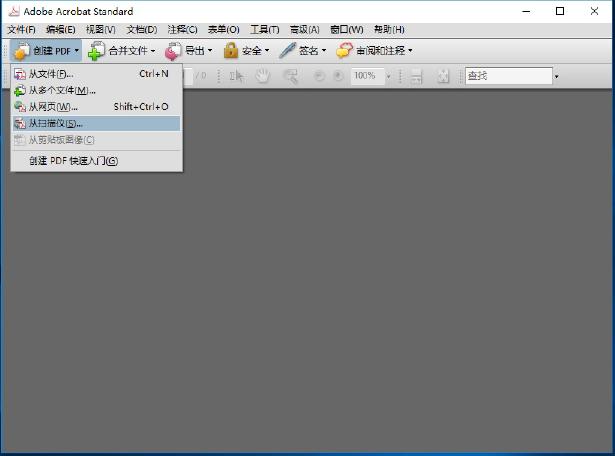The width and height of the screenshot is (615, 456).
Task: Open the 窗口(W) menu
Action: (x=347, y=30)
